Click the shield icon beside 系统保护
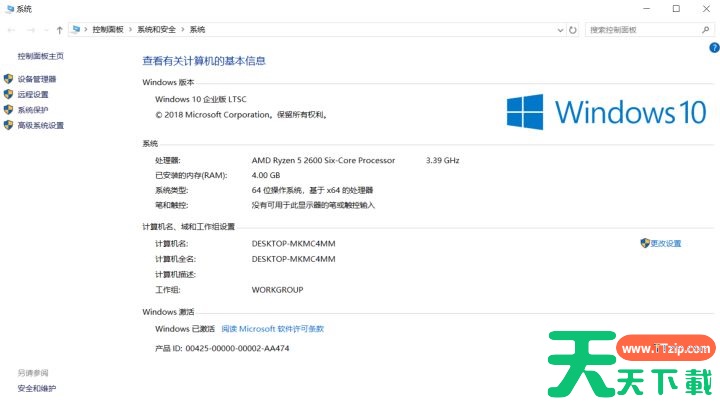The width and height of the screenshot is (720, 404). (9, 110)
